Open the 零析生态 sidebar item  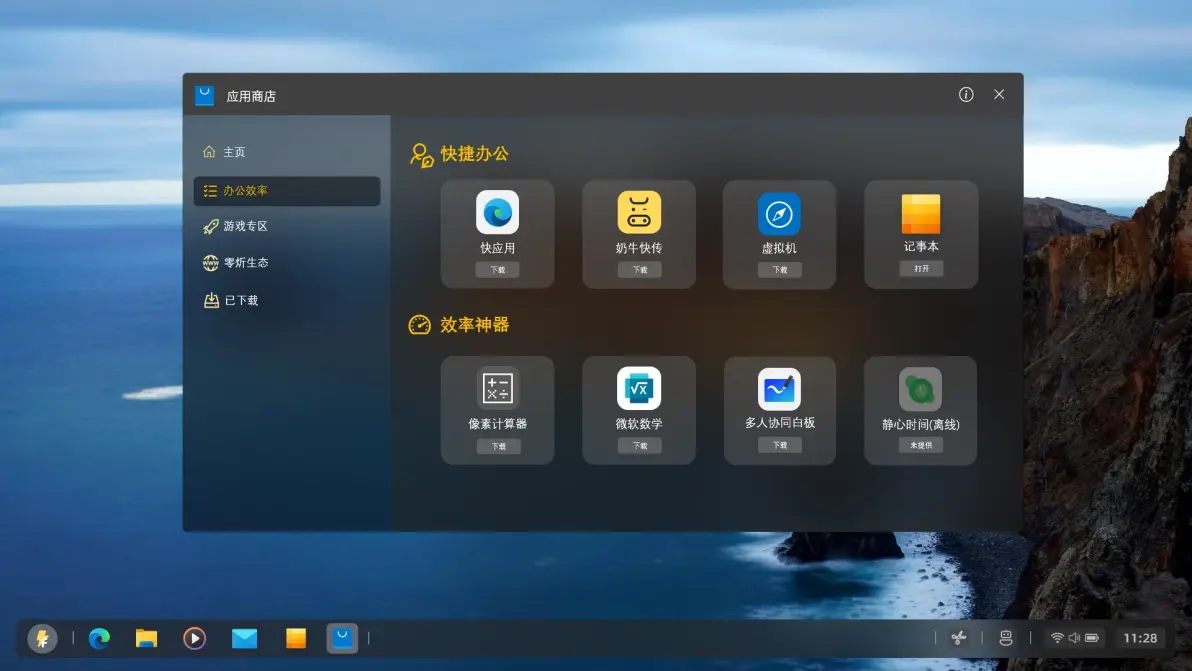point(287,263)
